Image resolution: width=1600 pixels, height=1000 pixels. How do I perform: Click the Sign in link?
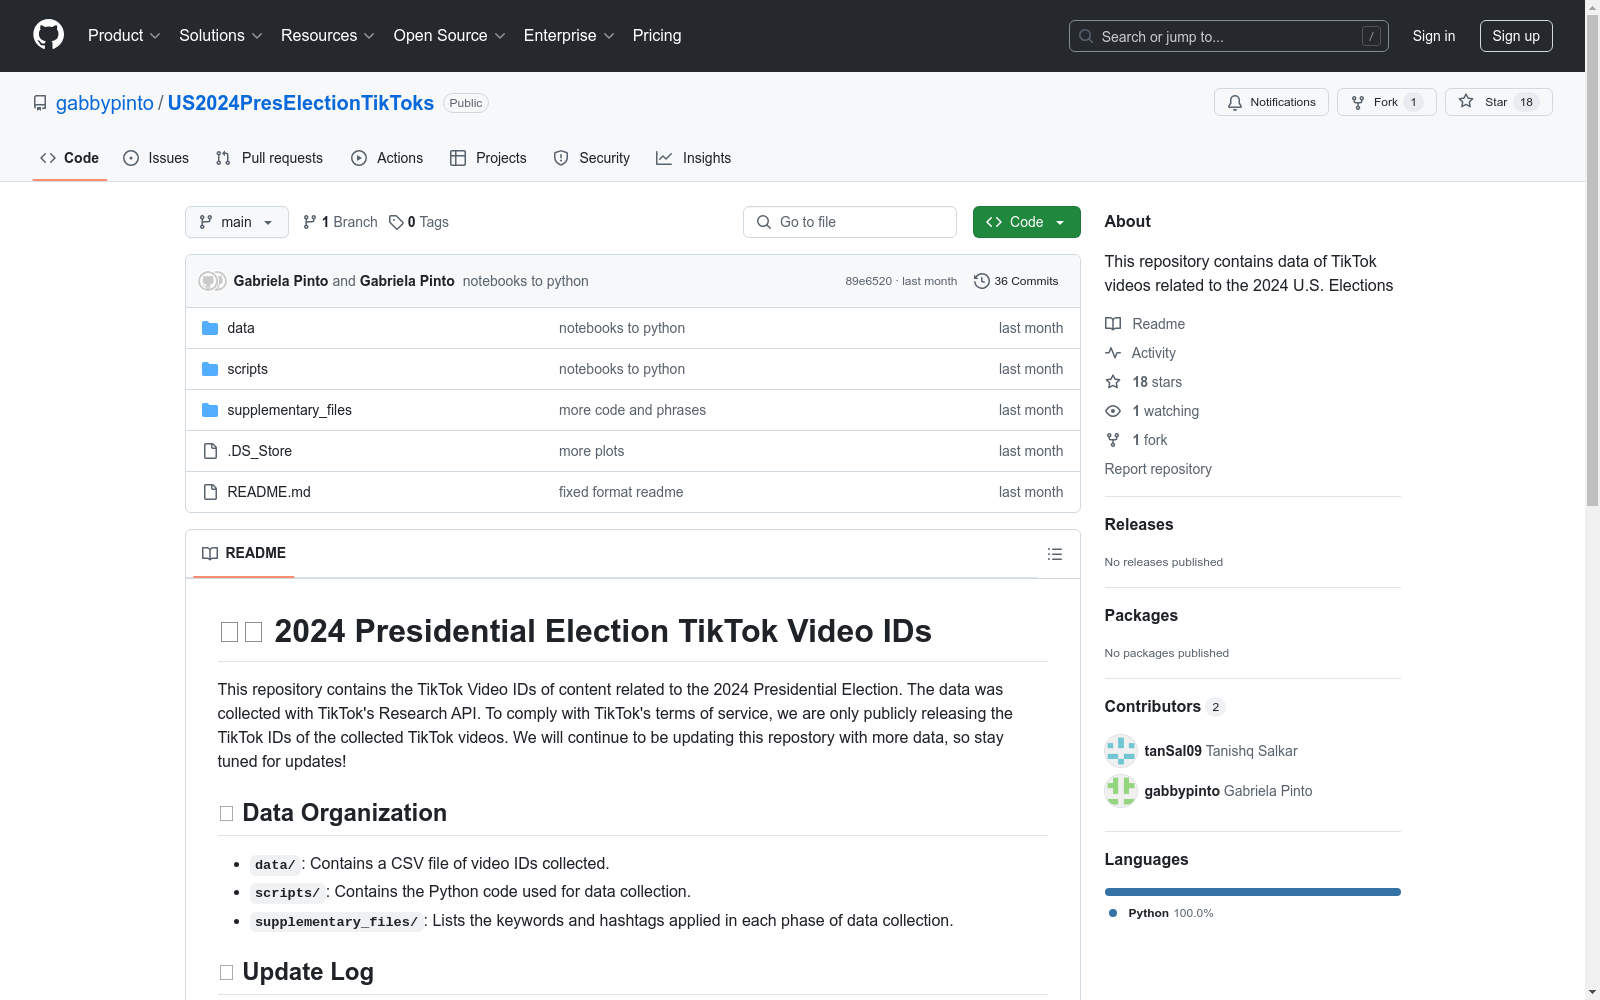tap(1434, 36)
